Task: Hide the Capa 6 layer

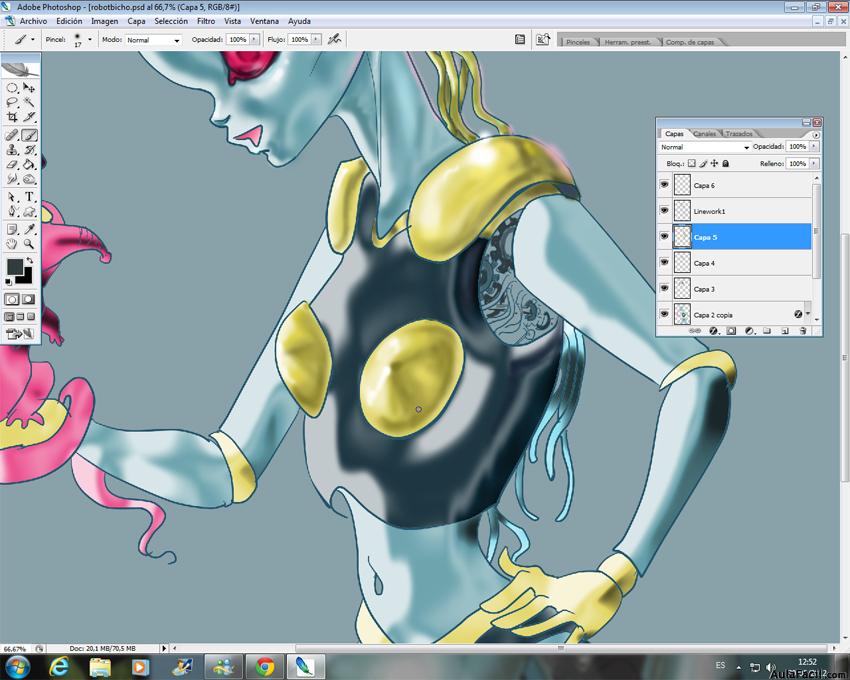Action: click(x=664, y=185)
